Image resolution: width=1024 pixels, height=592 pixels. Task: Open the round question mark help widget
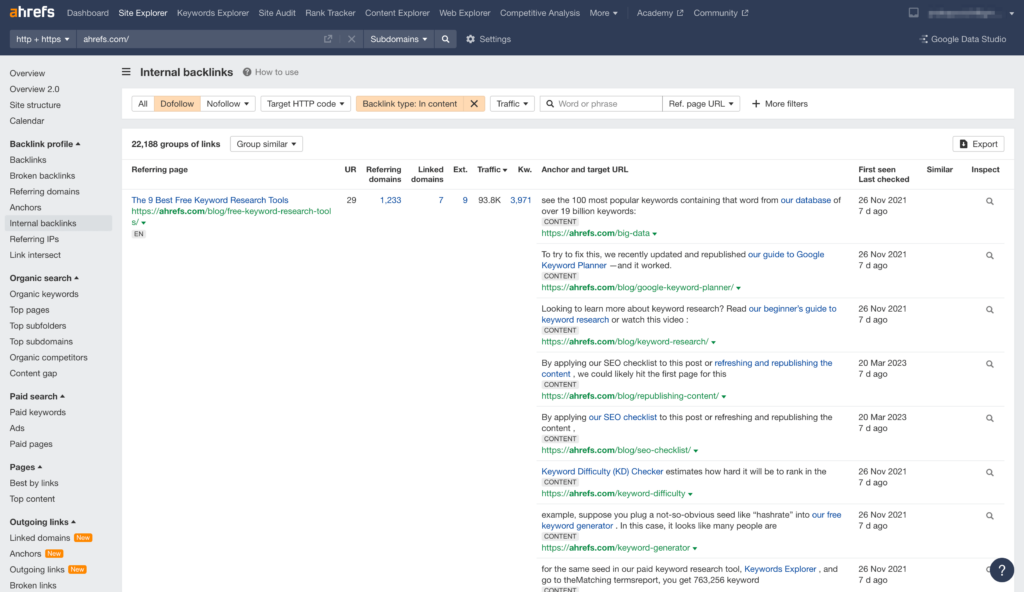1001,570
